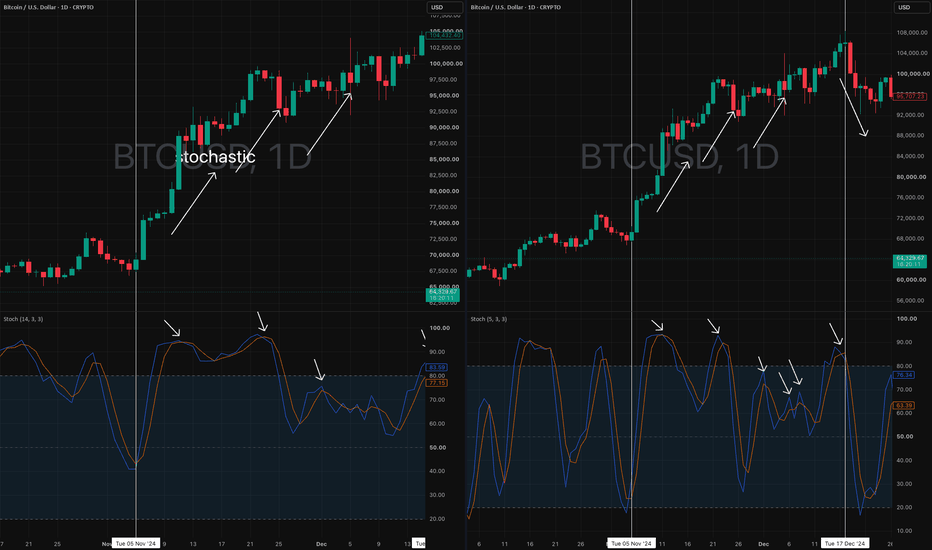Click the red 96,707.23 price label
This screenshot has width=932, height=550.
[910, 96]
